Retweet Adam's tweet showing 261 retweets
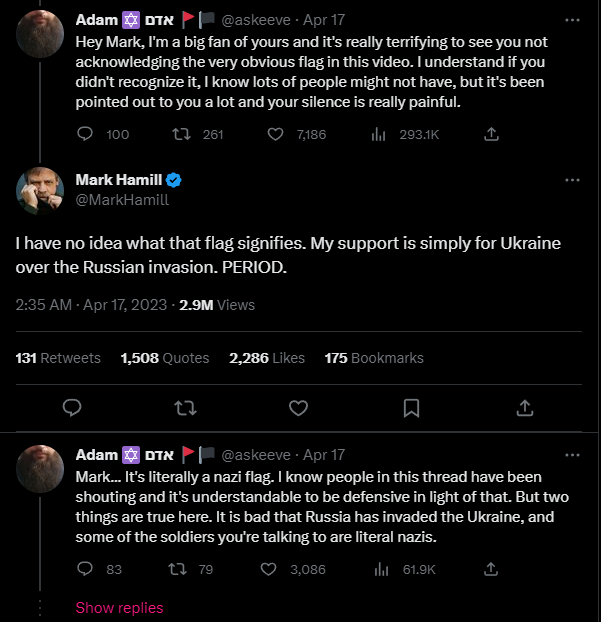The image size is (601, 622). pos(182,134)
